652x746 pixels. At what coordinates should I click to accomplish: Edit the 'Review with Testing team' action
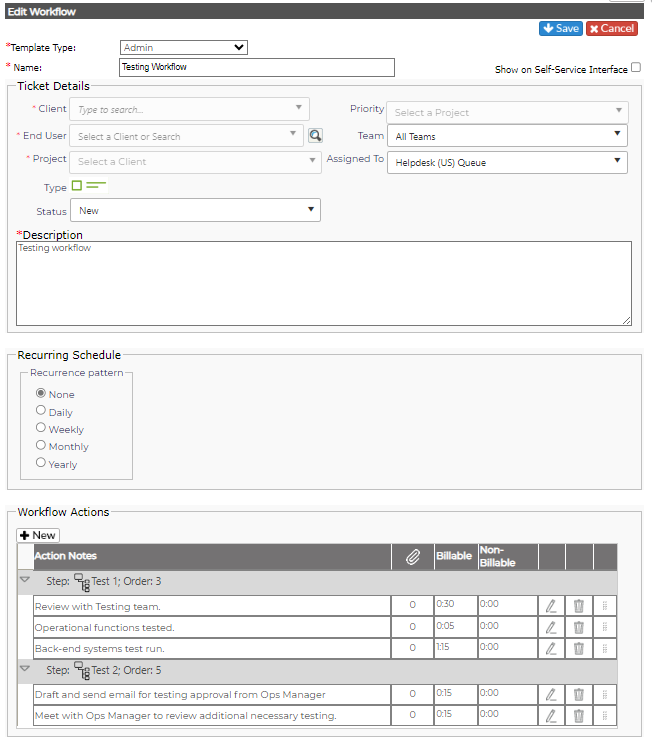pyautogui.click(x=551, y=606)
